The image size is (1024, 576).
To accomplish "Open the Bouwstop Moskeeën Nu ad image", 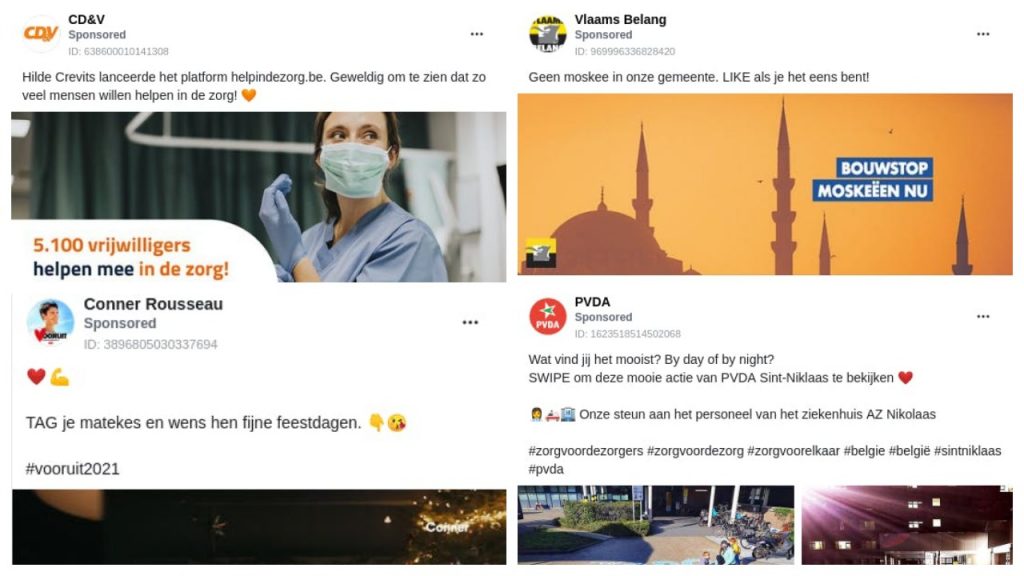I will (x=765, y=184).
